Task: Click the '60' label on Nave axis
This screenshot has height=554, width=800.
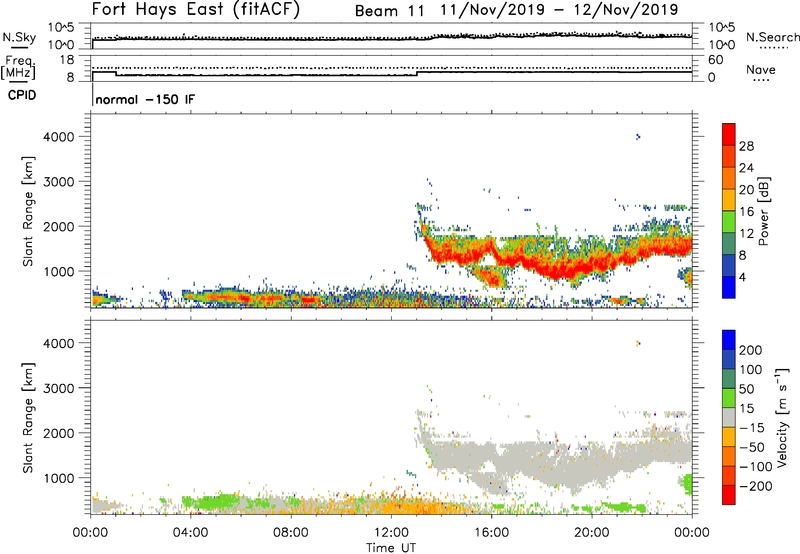Action: (715, 60)
